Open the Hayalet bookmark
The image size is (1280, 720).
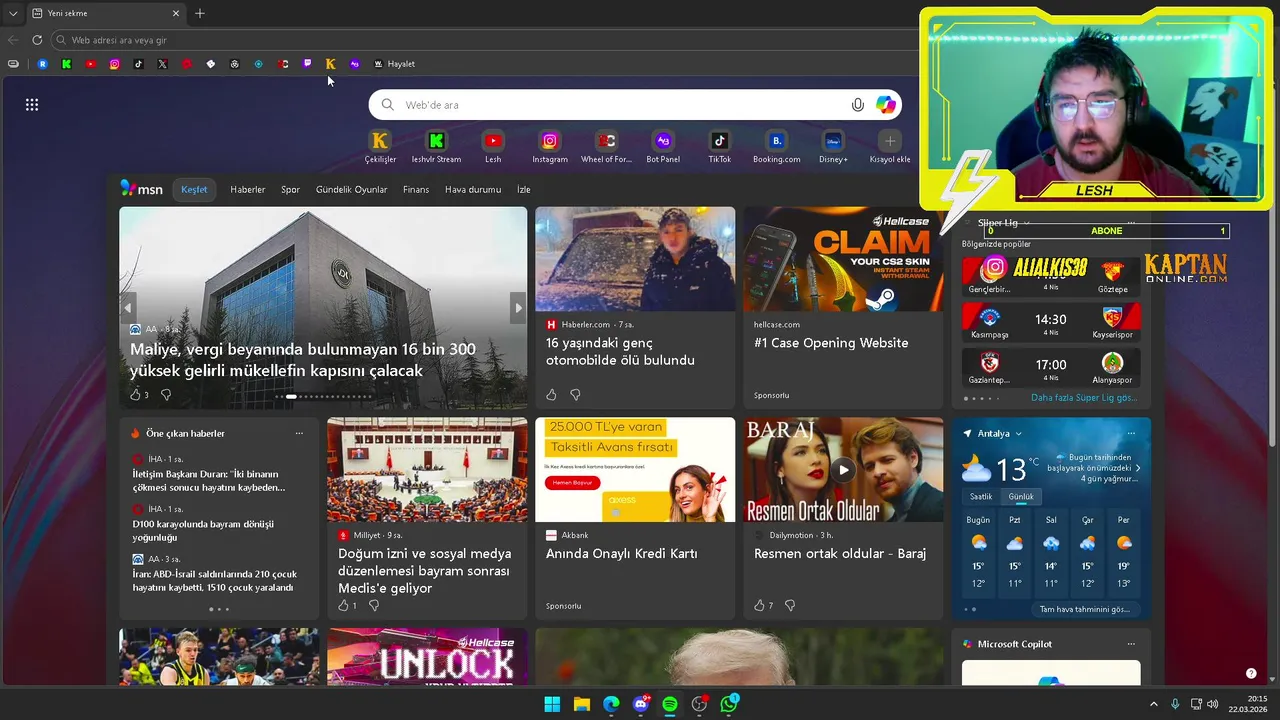tap(394, 64)
